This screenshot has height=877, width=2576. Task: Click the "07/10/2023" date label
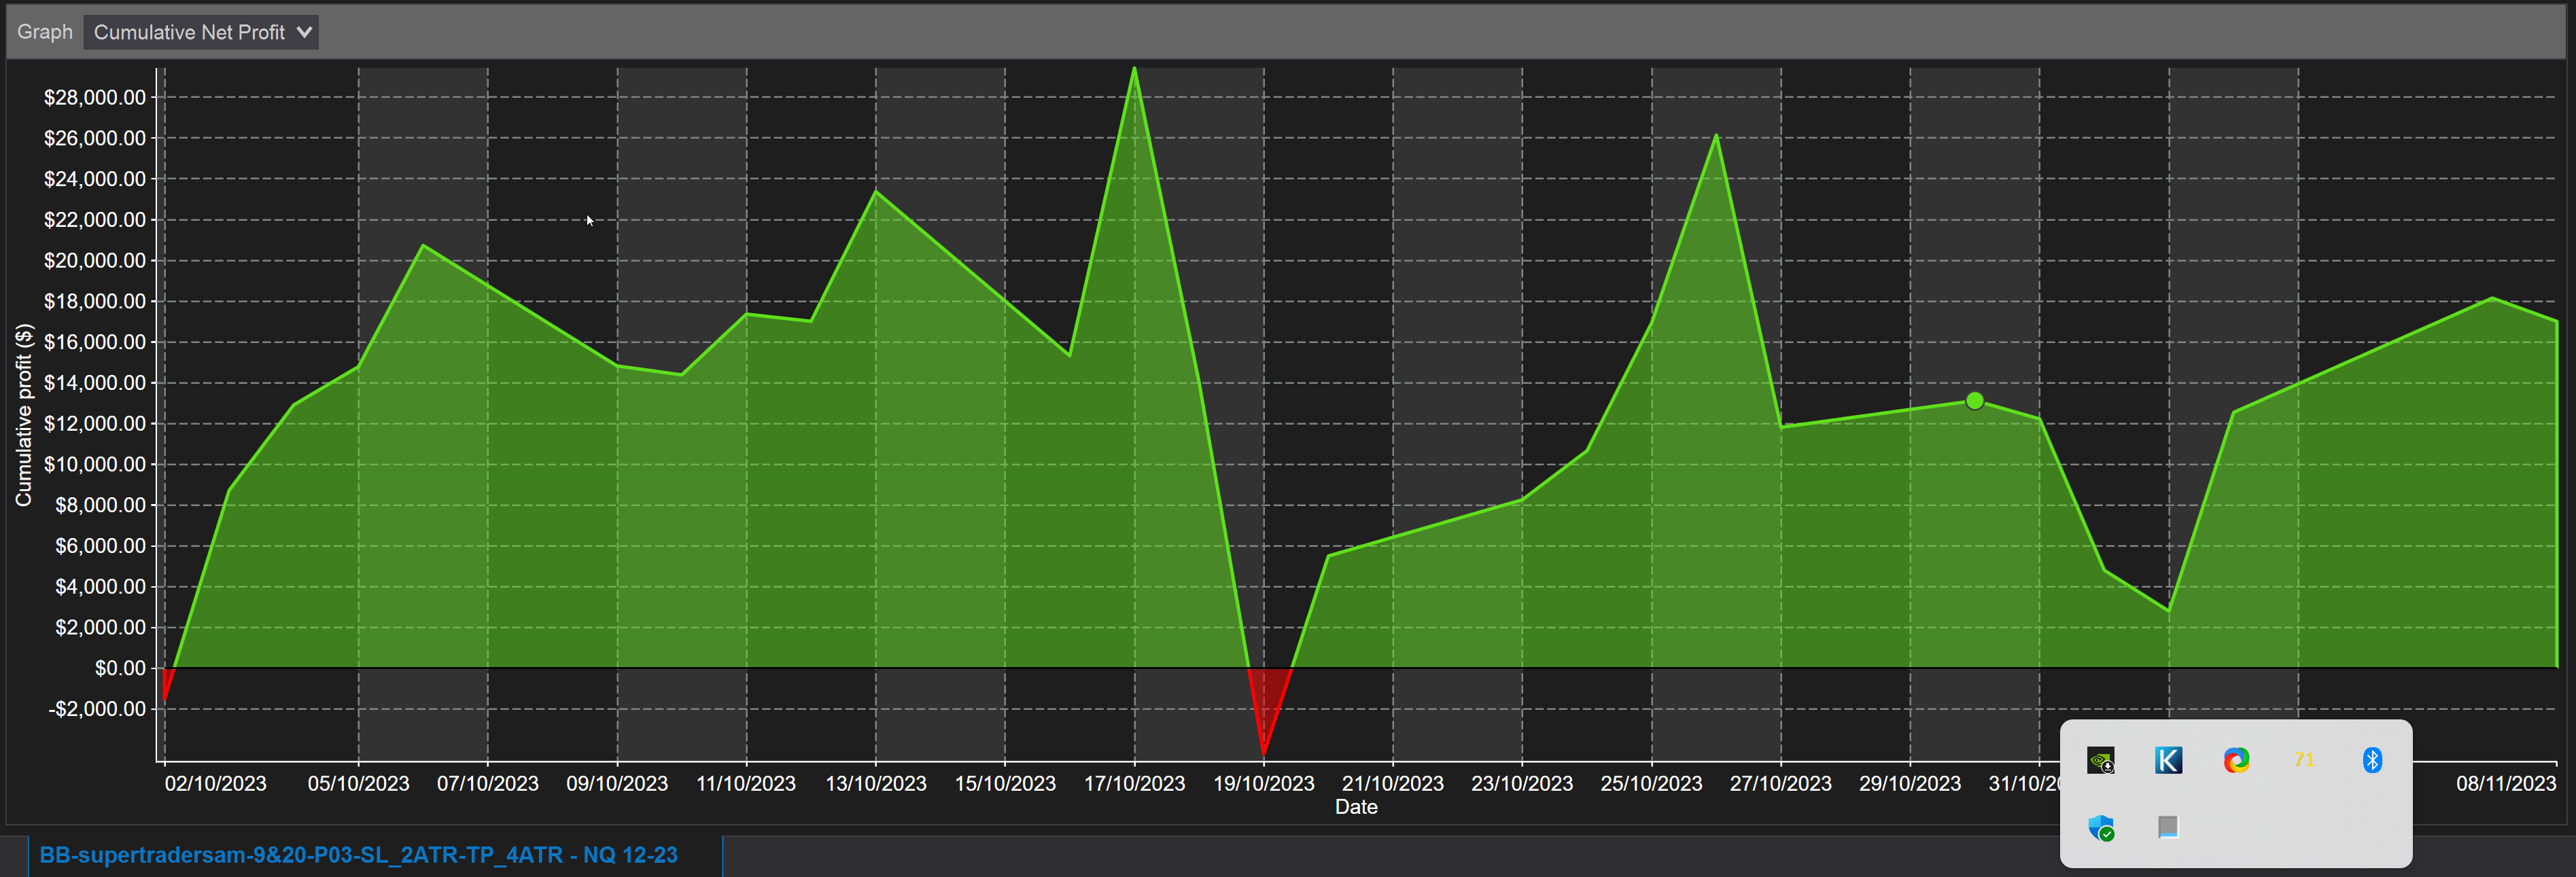(488, 784)
